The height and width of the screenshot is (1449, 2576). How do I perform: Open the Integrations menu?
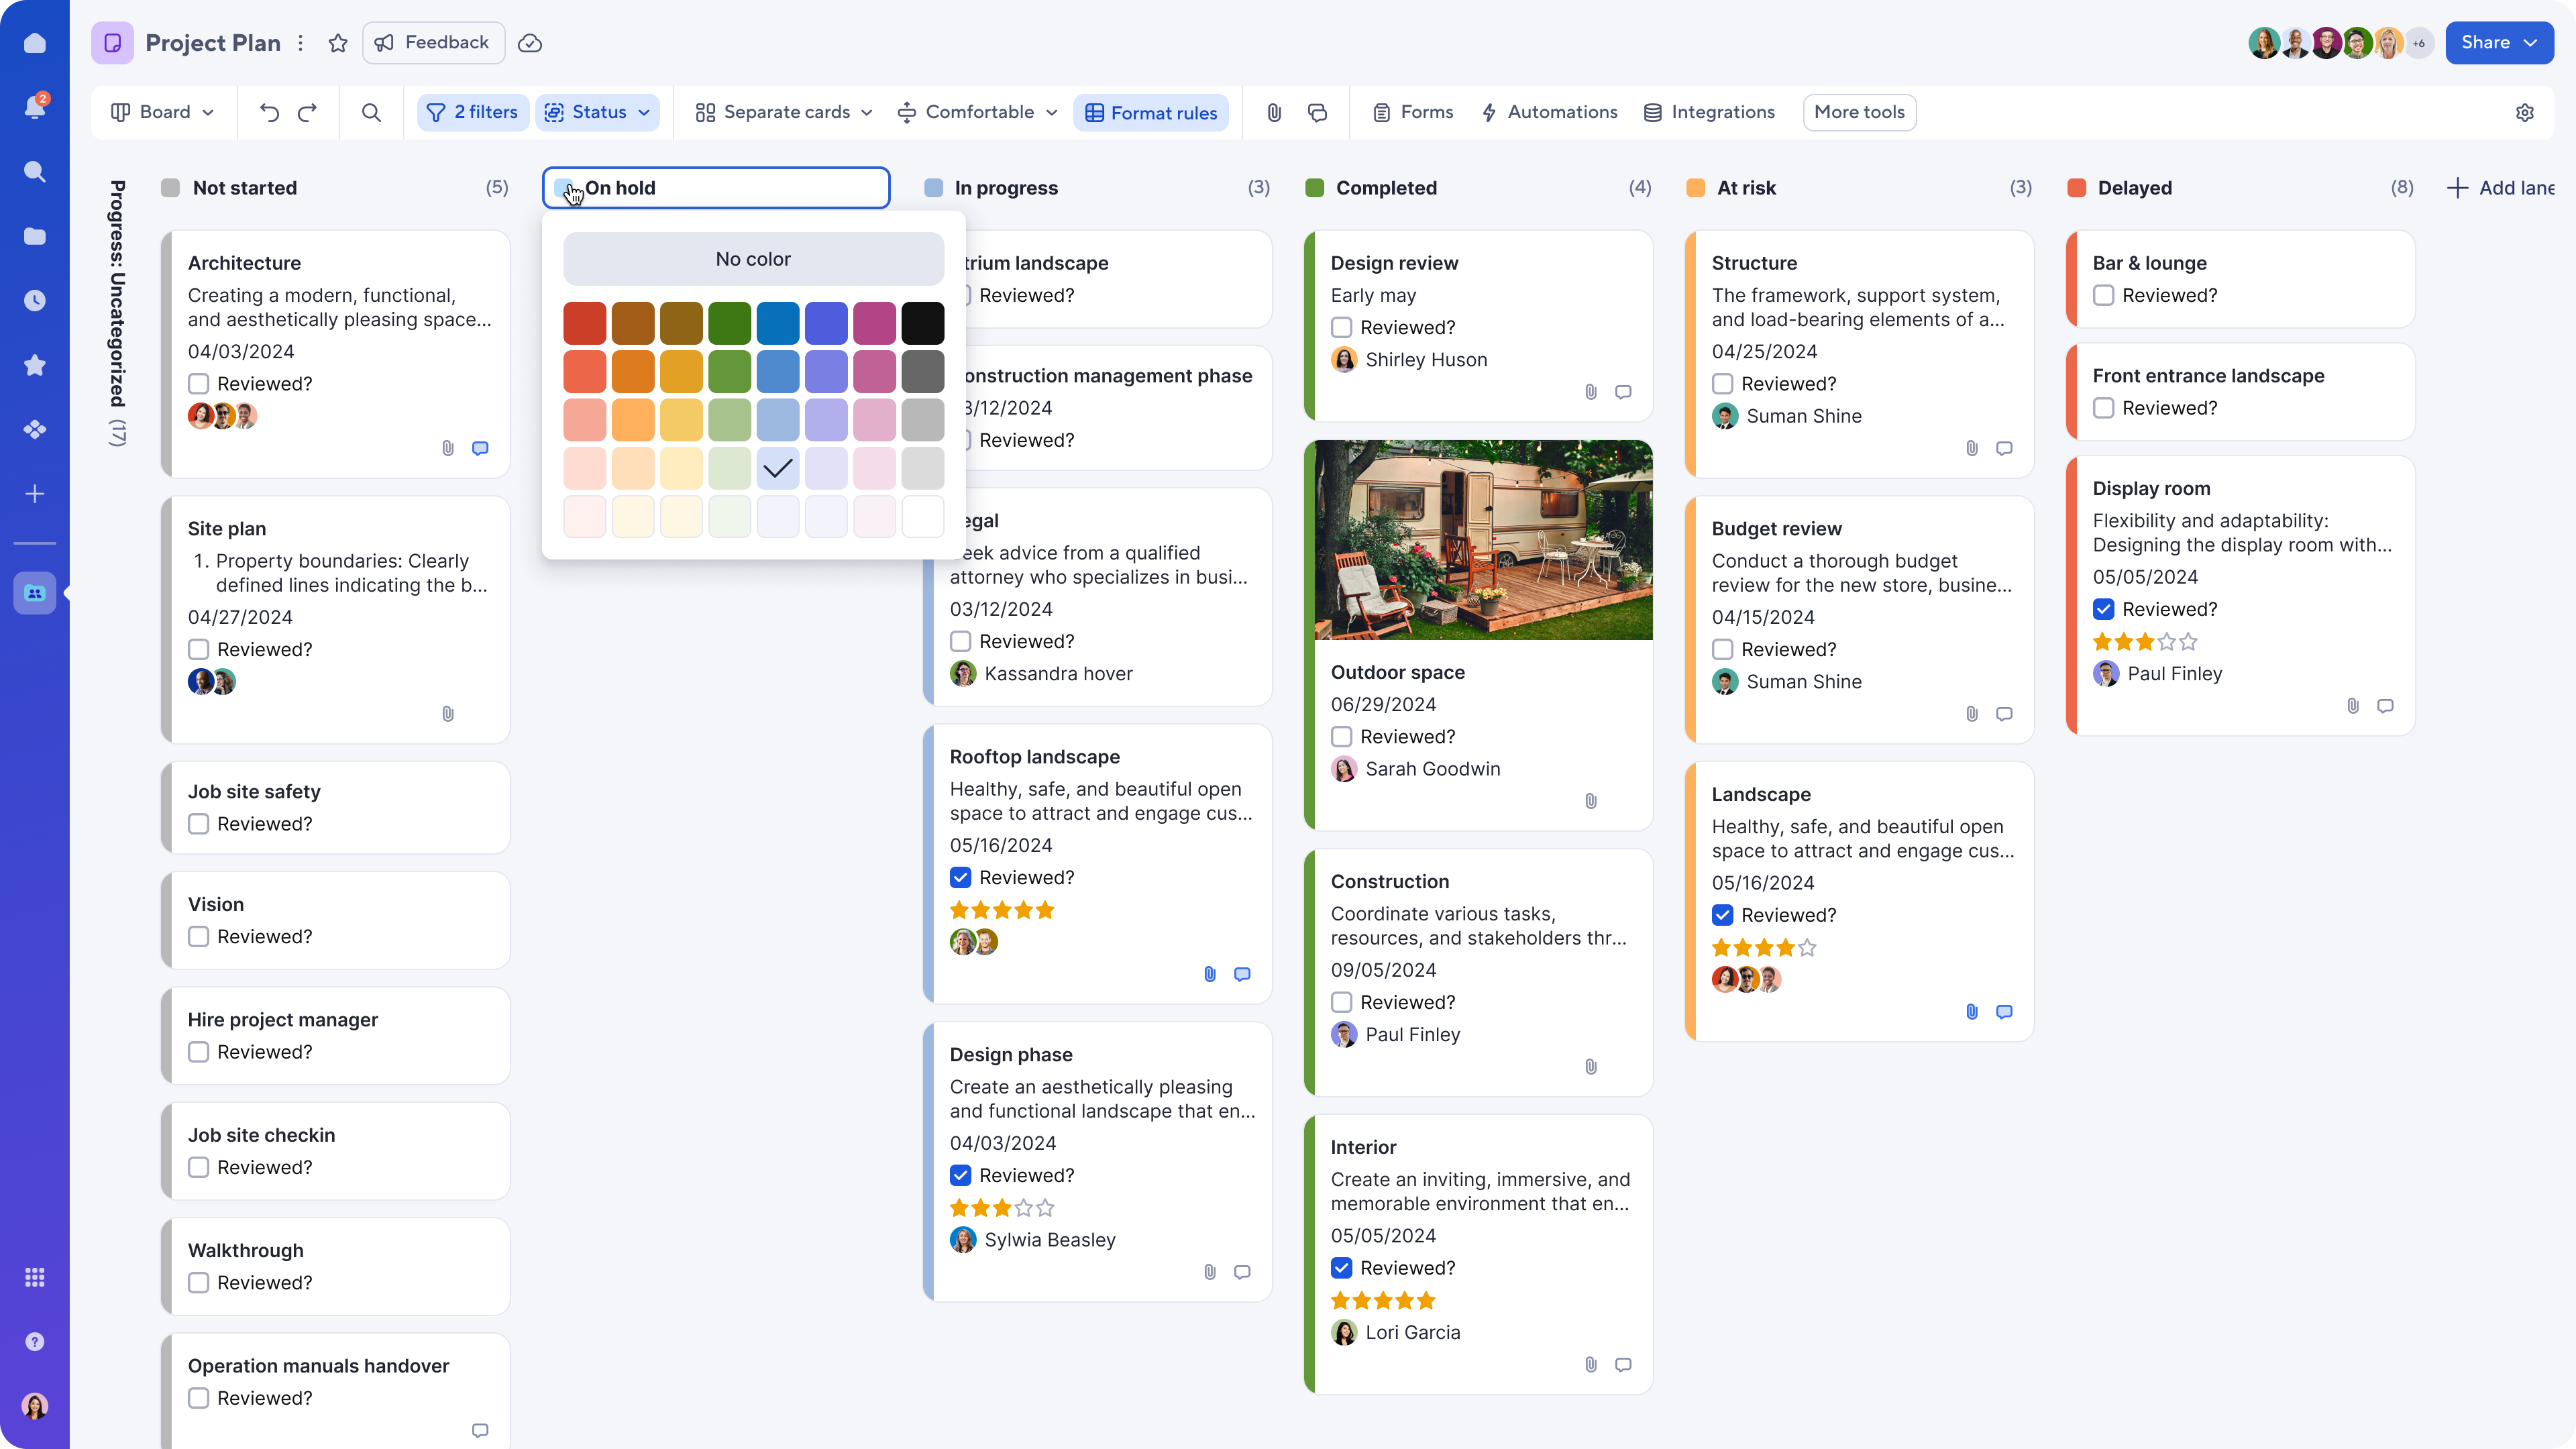tap(1709, 112)
